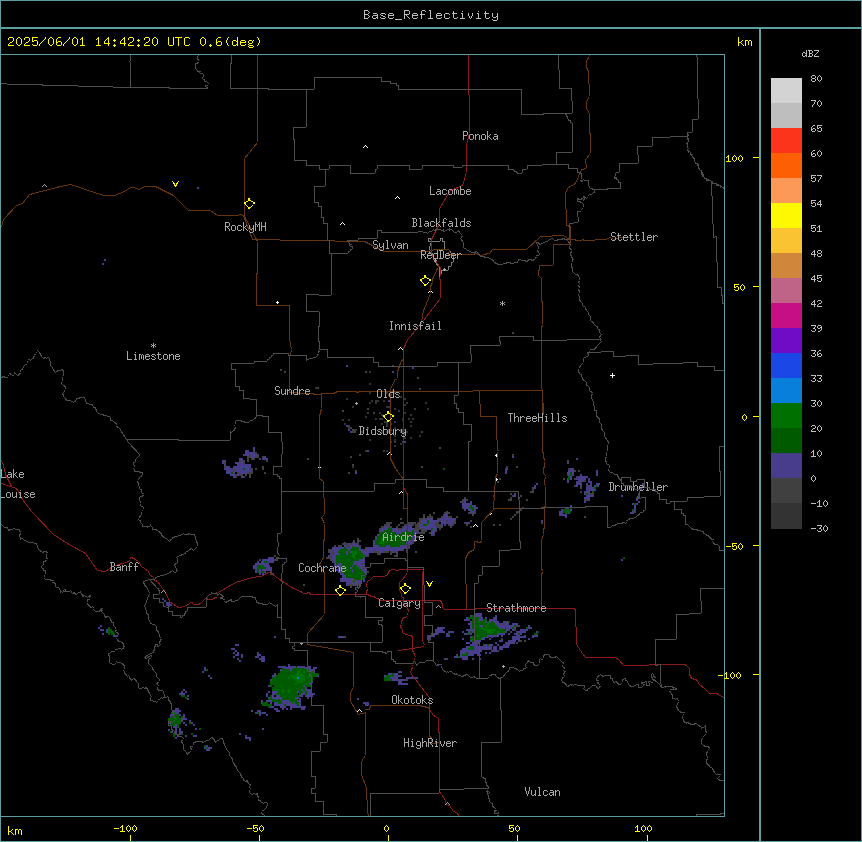Pick the light blue 33-30 dBZ swatch
The width and height of the screenshot is (862, 842).
click(786, 390)
